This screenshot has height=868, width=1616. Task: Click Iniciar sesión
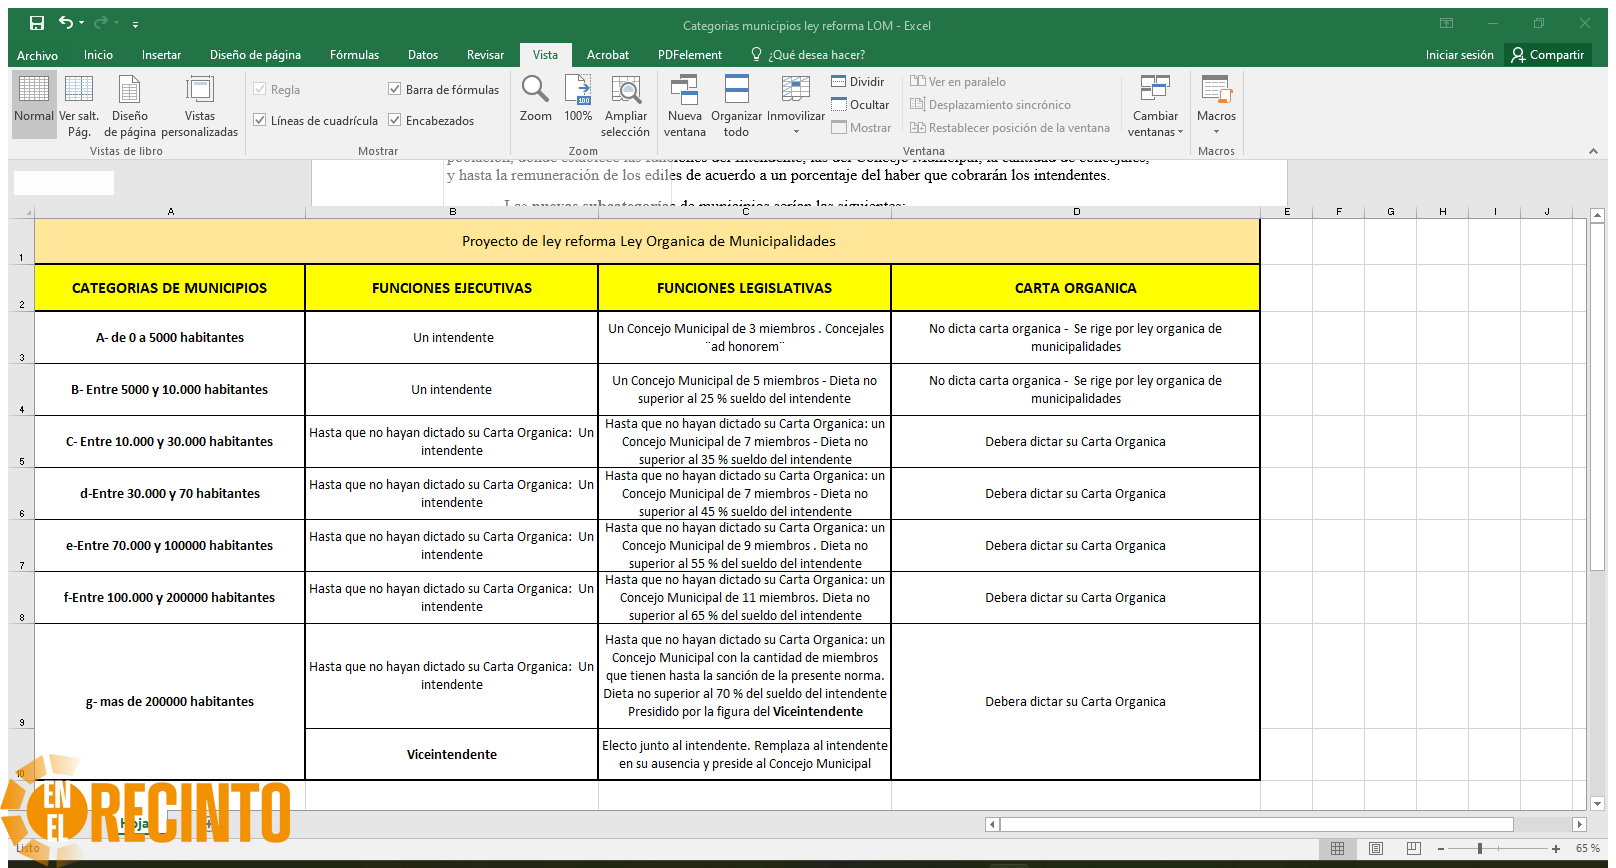click(1459, 55)
